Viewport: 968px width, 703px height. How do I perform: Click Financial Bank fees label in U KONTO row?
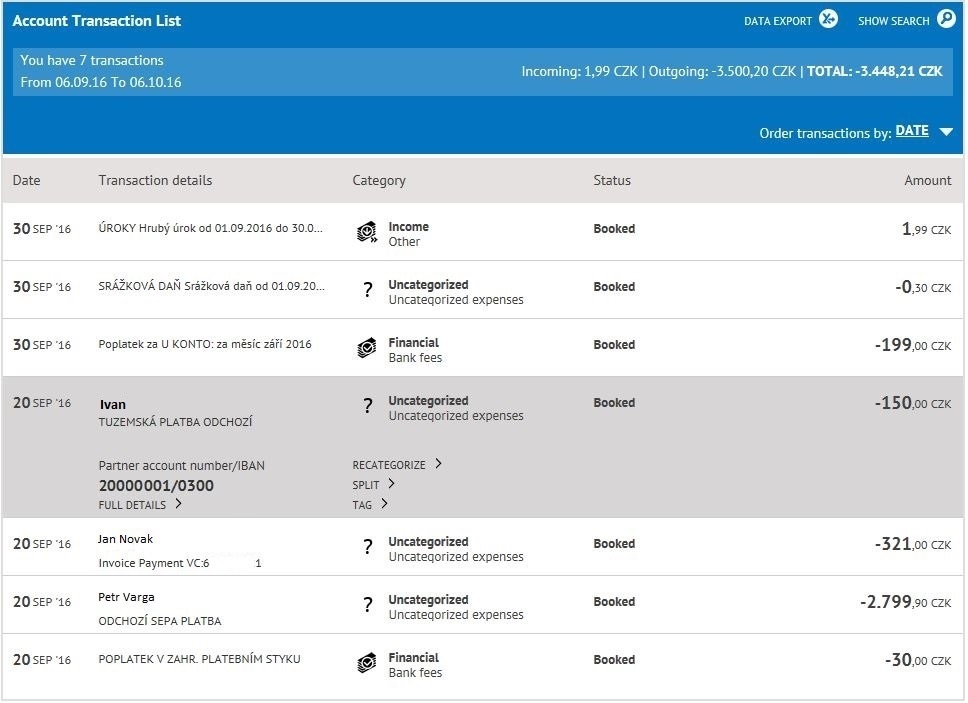coord(415,351)
